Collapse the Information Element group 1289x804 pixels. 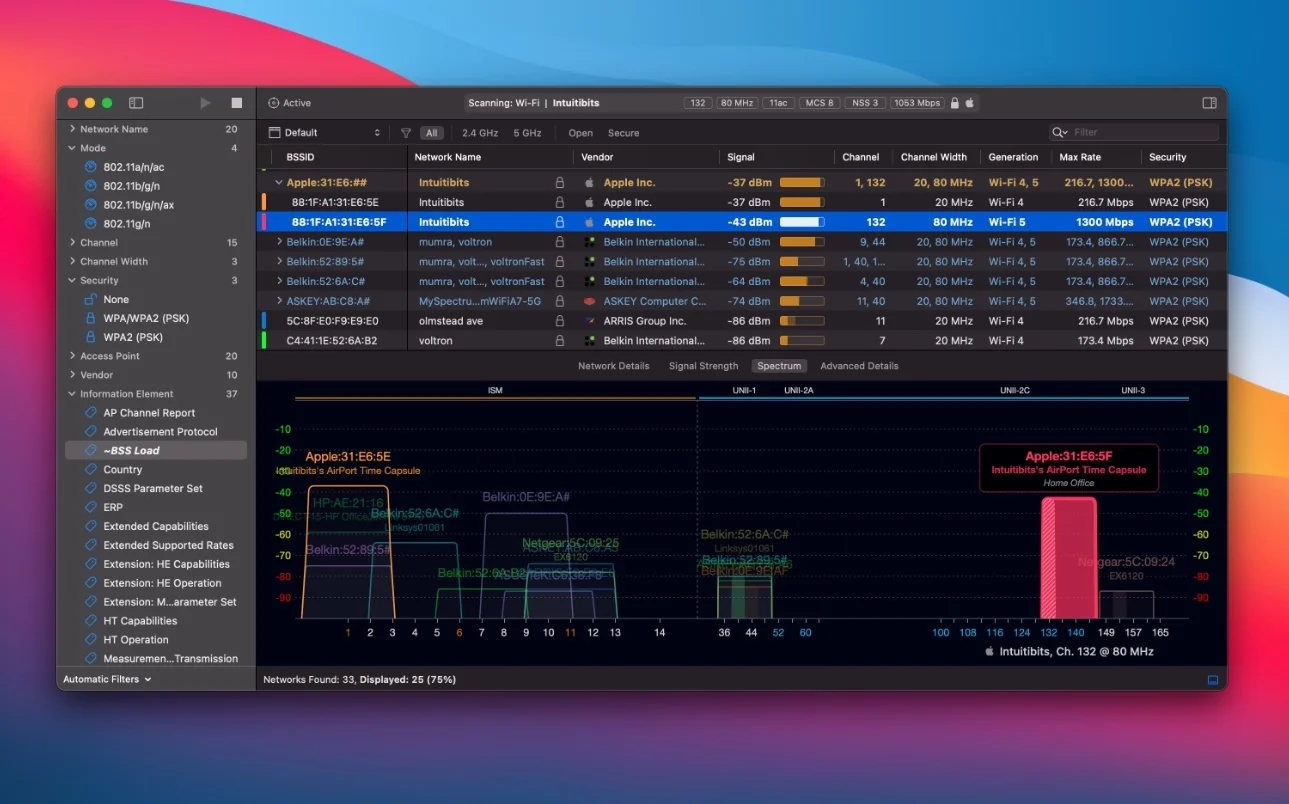point(72,394)
